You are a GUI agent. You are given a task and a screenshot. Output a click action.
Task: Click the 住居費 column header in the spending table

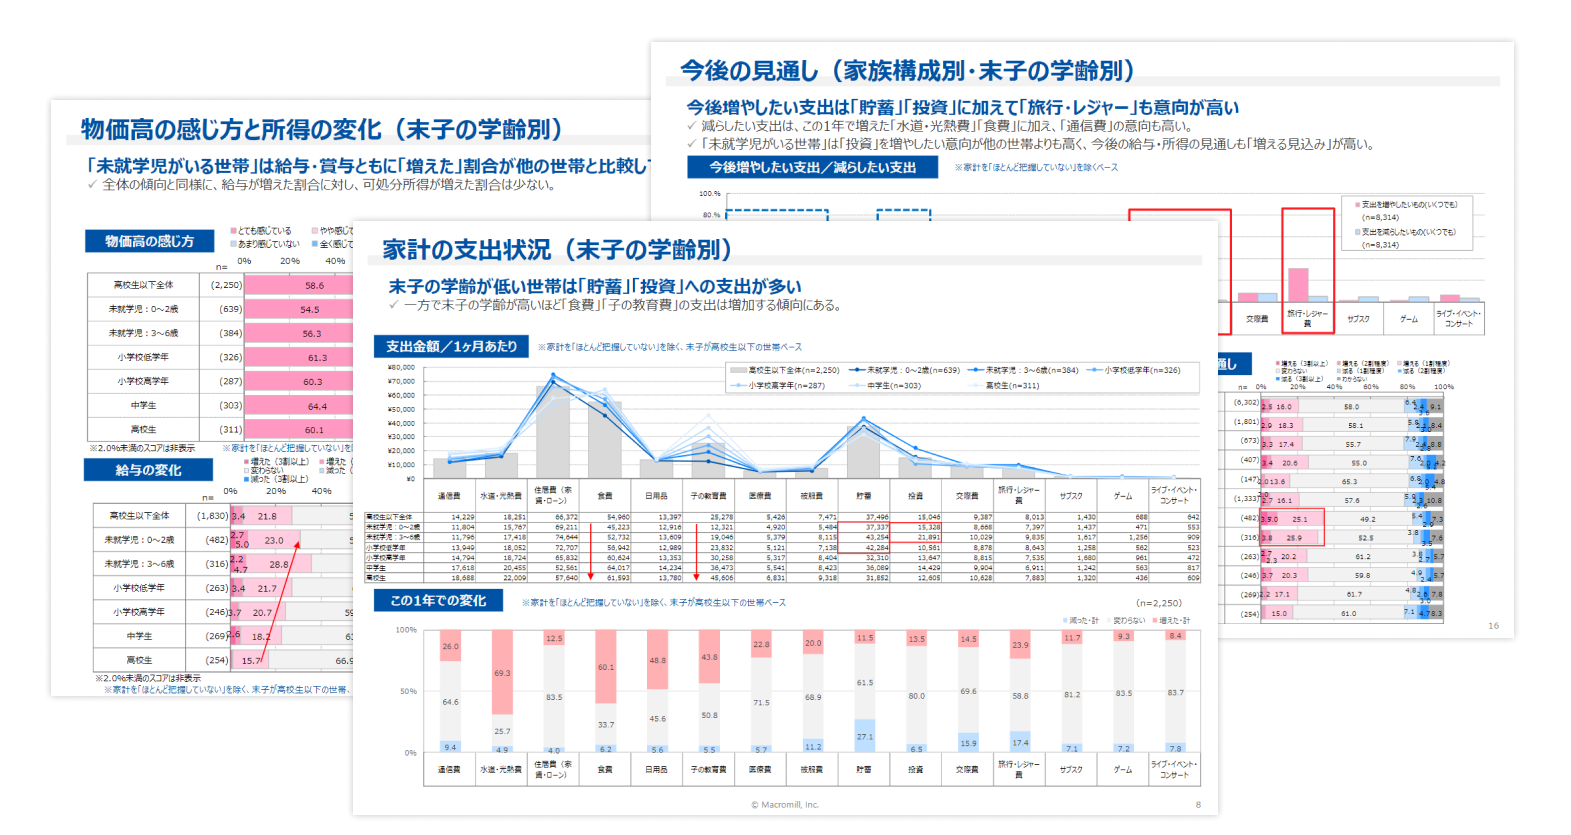pos(553,495)
